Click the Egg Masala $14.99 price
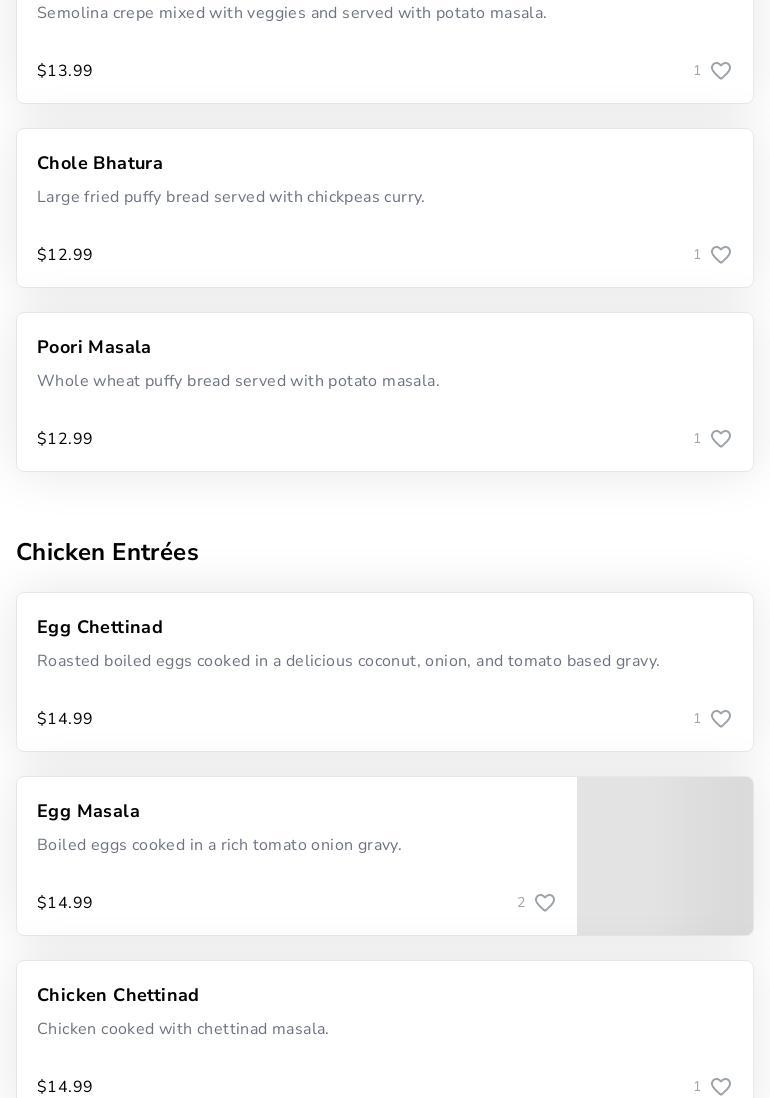Viewport: 770px width, 1098px height. [65, 903]
